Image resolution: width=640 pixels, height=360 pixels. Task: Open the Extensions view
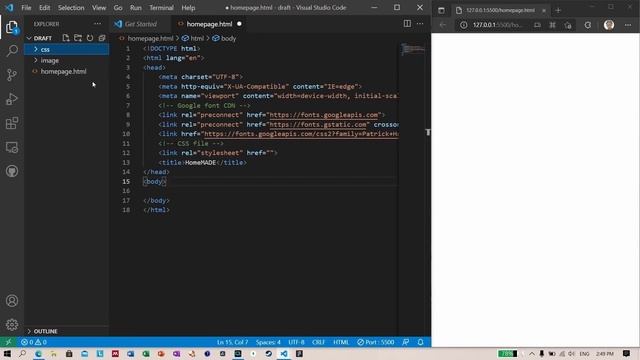click(x=12, y=123)
